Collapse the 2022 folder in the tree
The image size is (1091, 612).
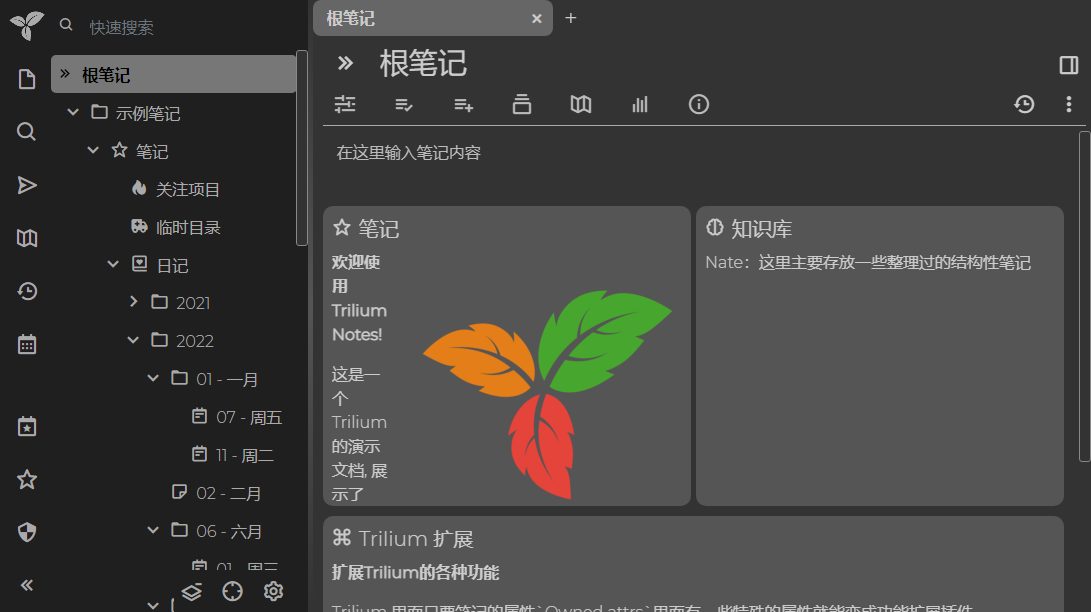[134, 340]
